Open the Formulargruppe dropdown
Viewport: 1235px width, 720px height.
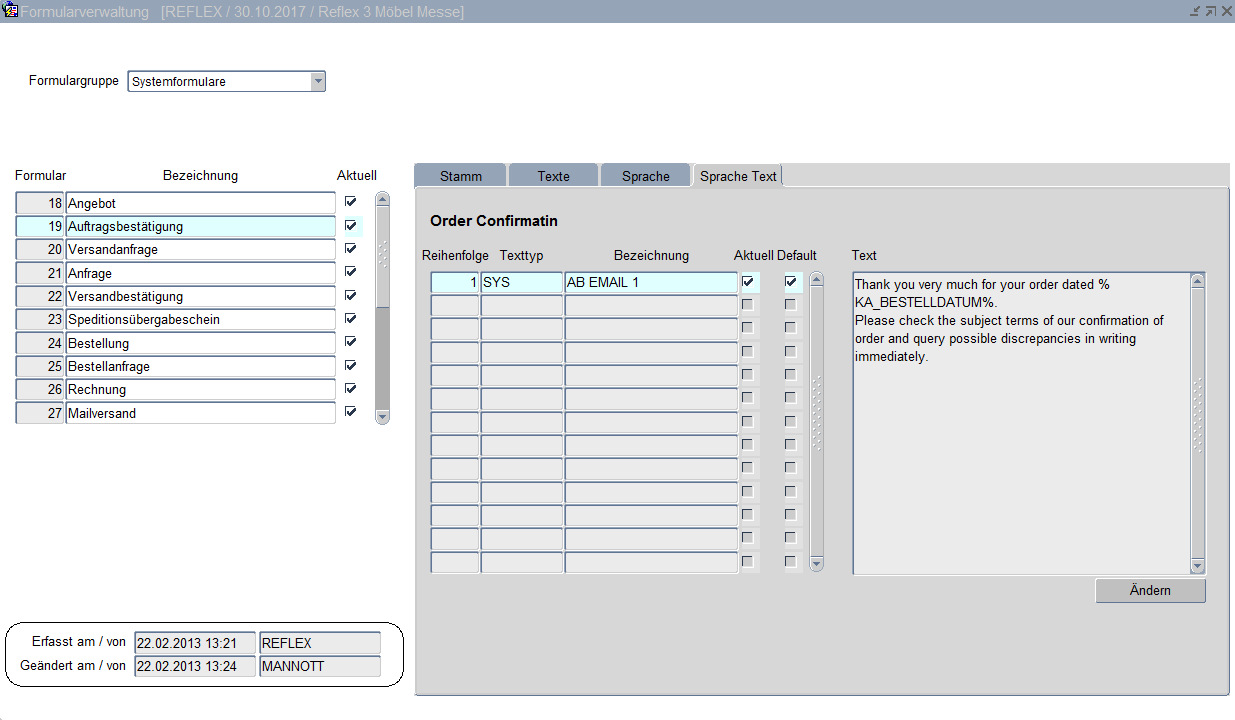[x=318, y=82]
